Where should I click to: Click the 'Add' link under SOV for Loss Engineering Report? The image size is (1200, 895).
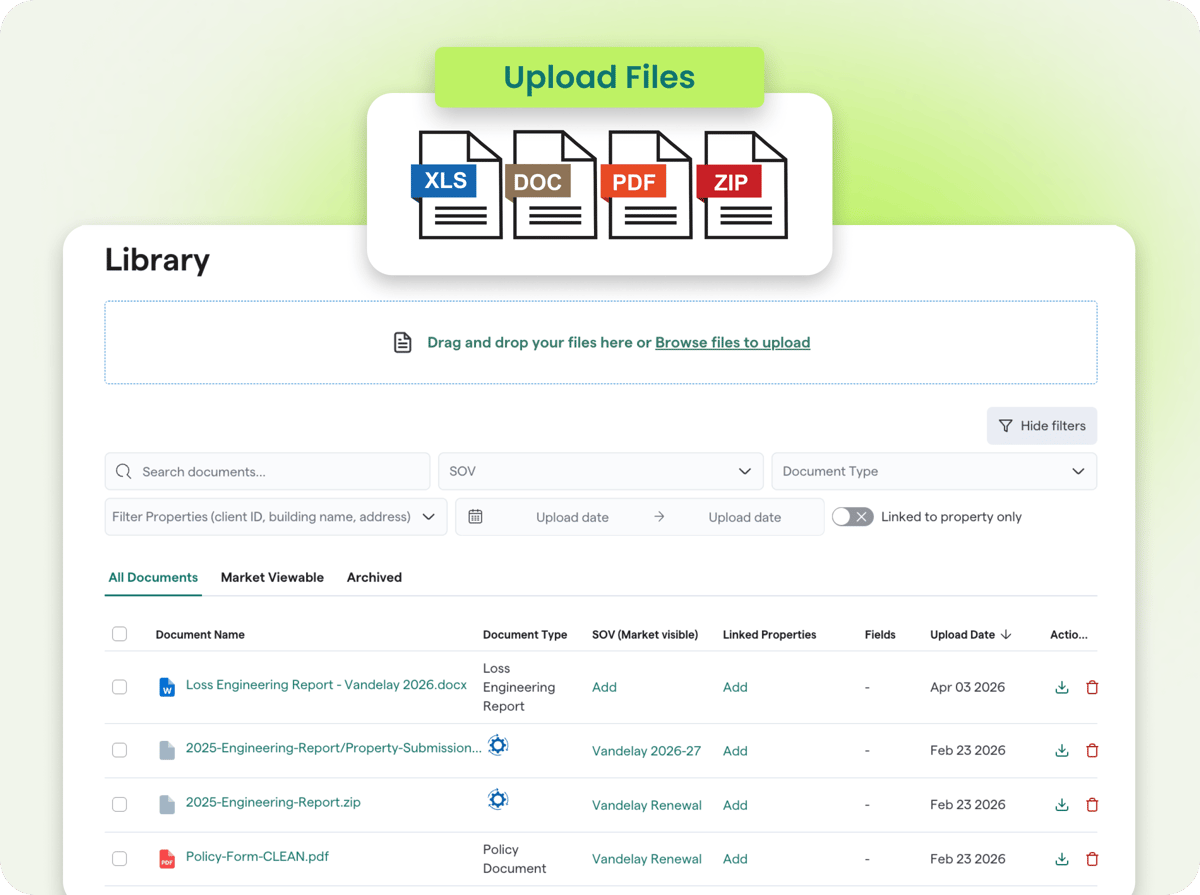604,687
